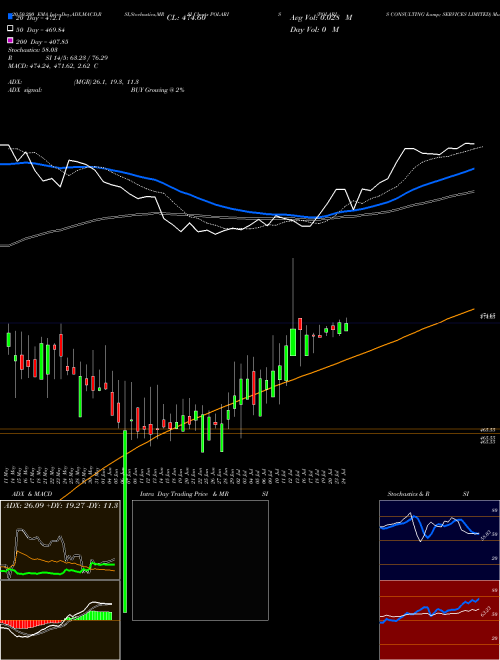Click the 'Avg Vol: 0.028 M' label
500x660 pixels.
(x=321, y=18)
